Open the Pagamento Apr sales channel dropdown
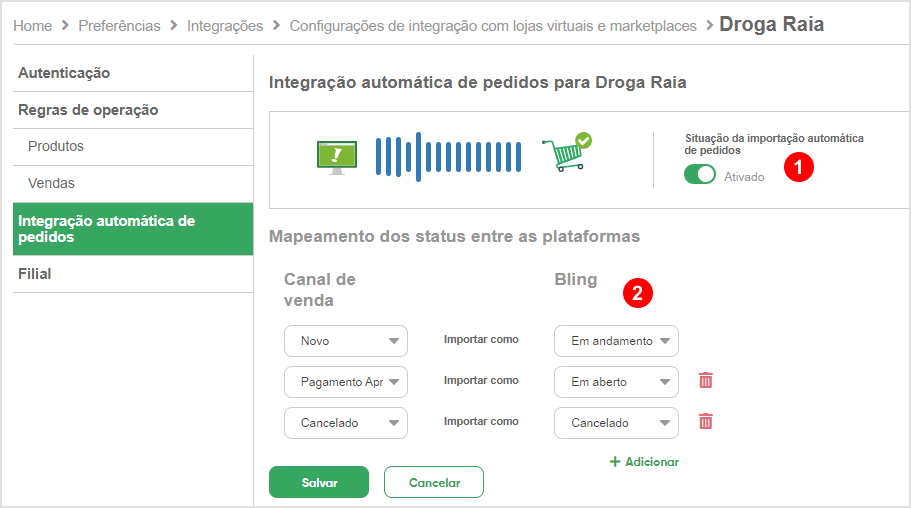The image size is (911, 508). click(x=346, y=382)
